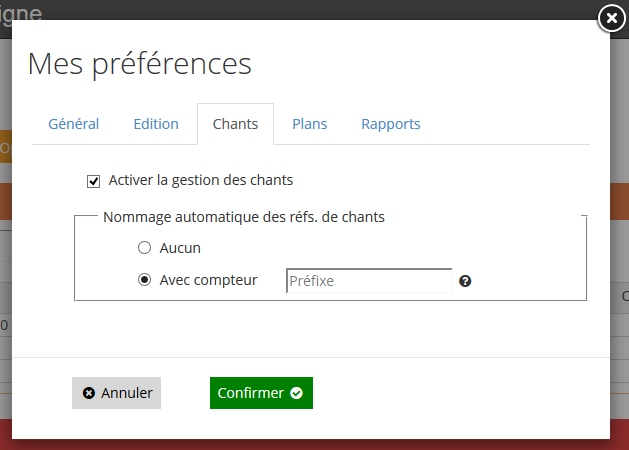Click the Aucun option label text
629x450 pixels.
click(x=181, y=248)
